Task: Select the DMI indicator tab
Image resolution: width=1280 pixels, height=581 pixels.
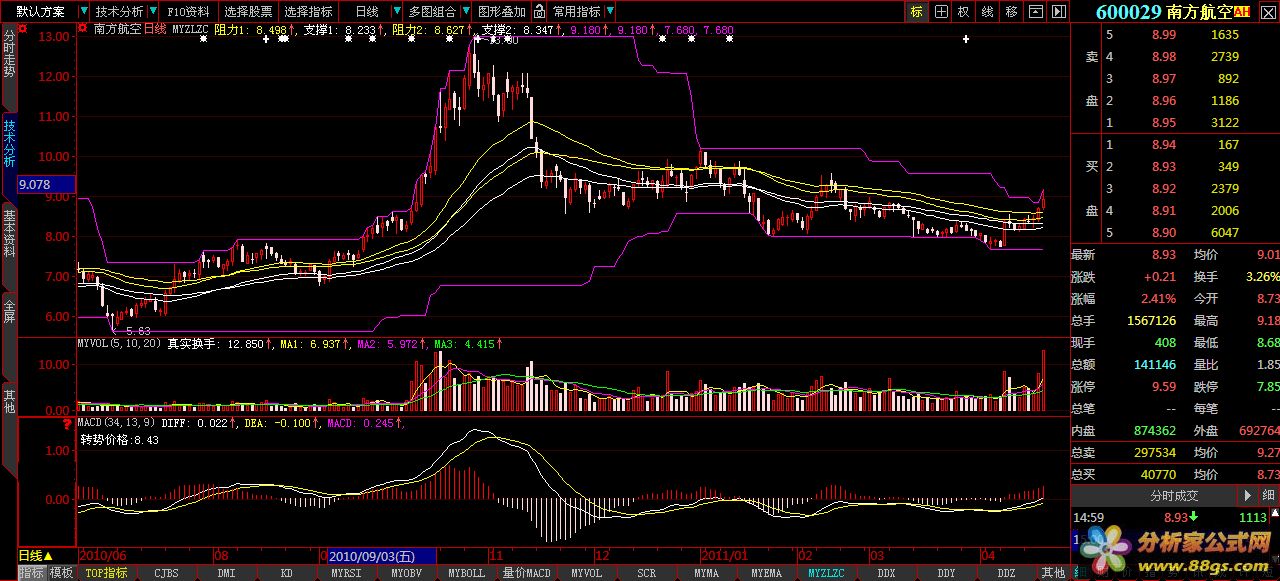Action: click(226, 573)
